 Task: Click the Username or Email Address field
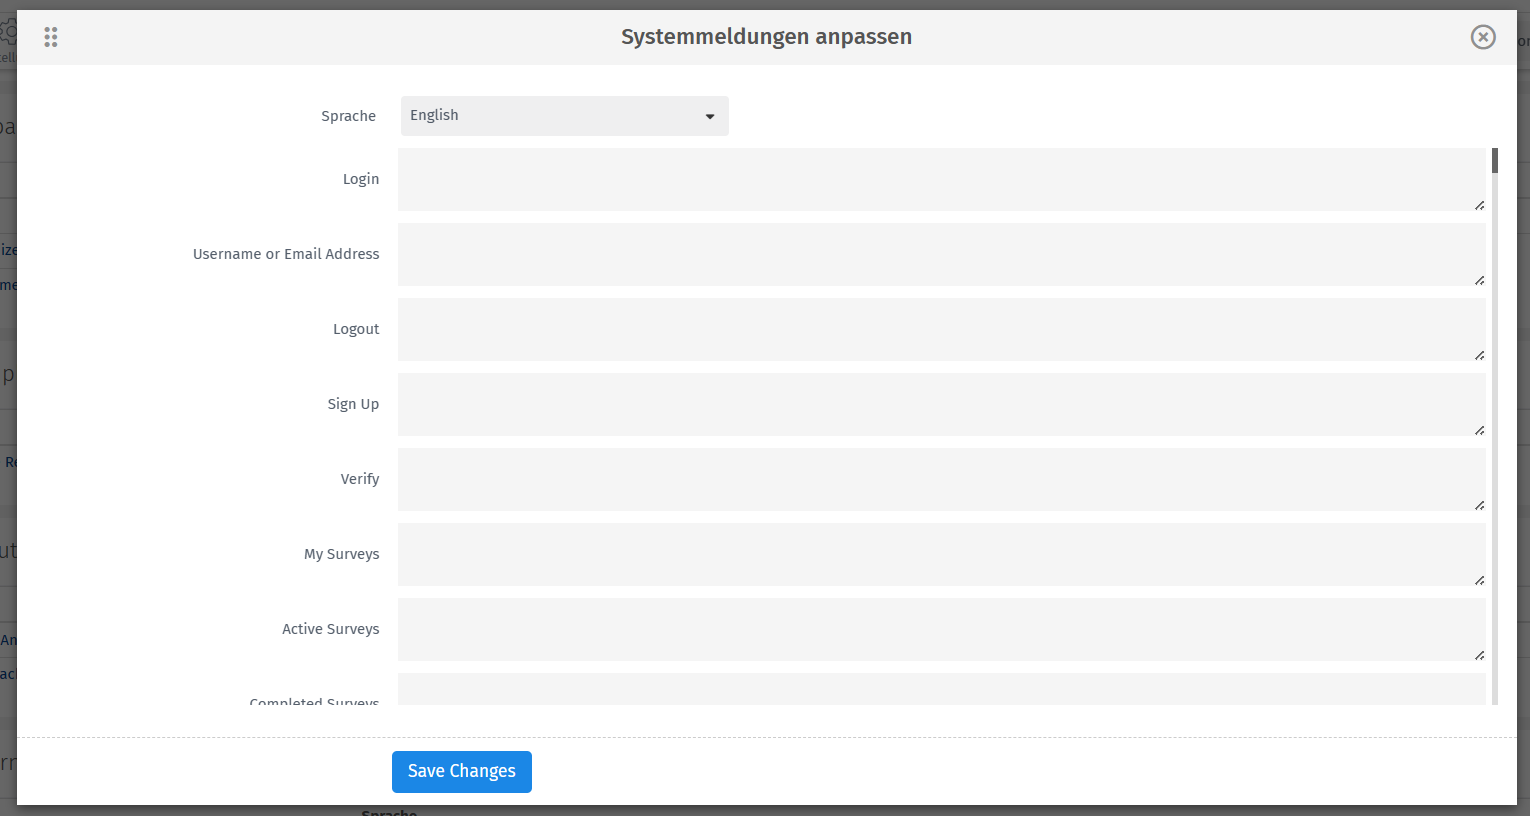[x=940, y=254]
